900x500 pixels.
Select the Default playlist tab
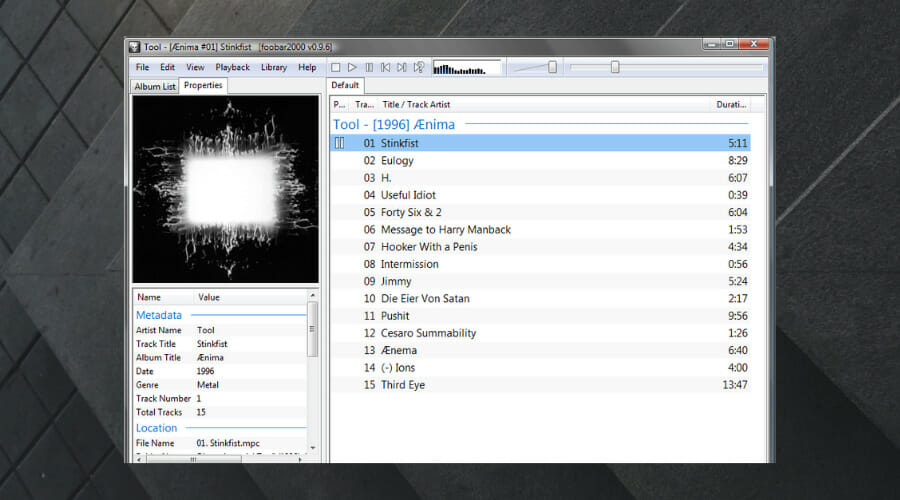(345, 85)
